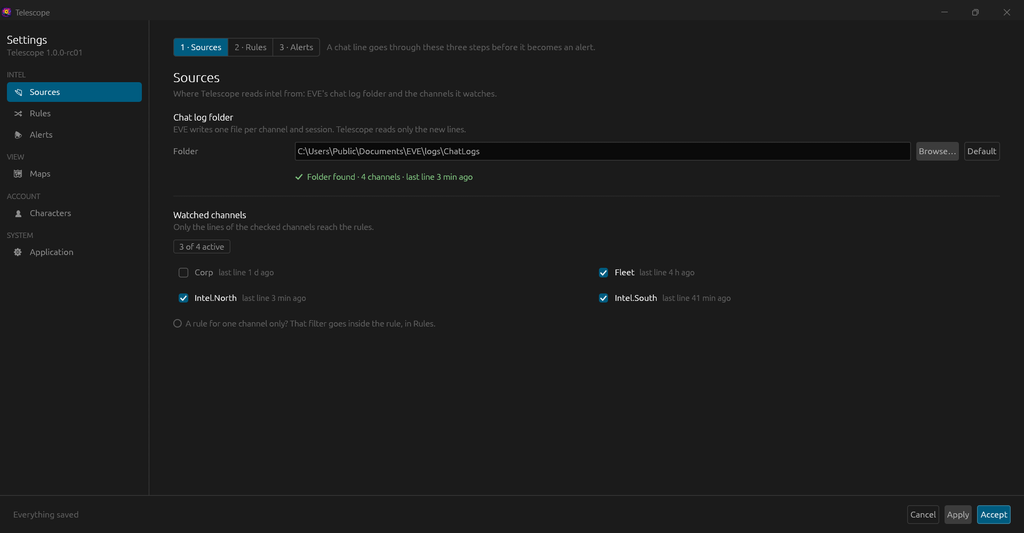Click the 'last line 41 min ago' text
The width and height of the screenshot is (1024, 533).
tap(696, 298)
